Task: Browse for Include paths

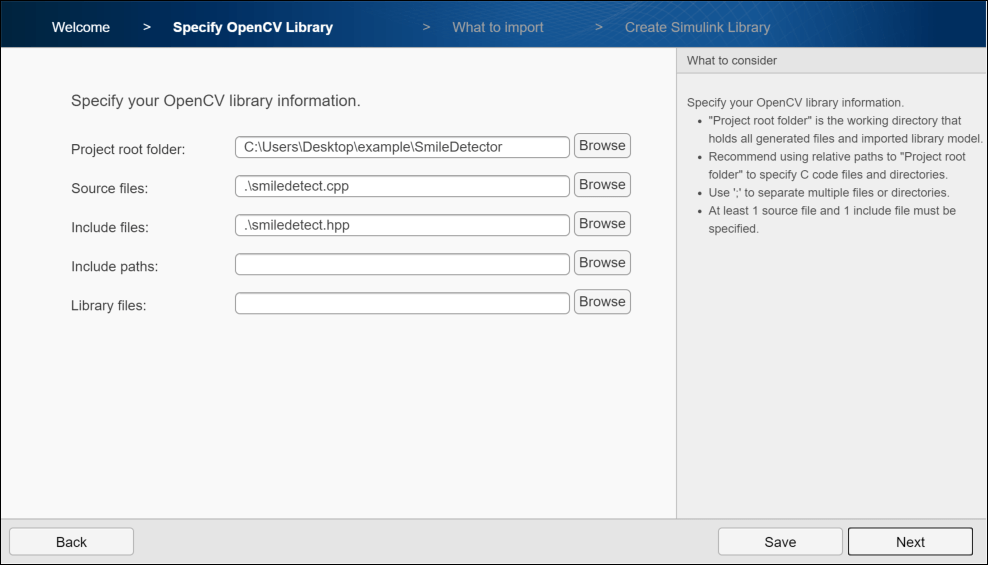Action: [602, 263]
